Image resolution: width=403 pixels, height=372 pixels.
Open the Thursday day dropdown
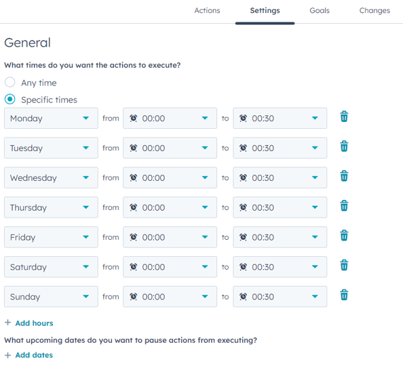coord(51,207)
